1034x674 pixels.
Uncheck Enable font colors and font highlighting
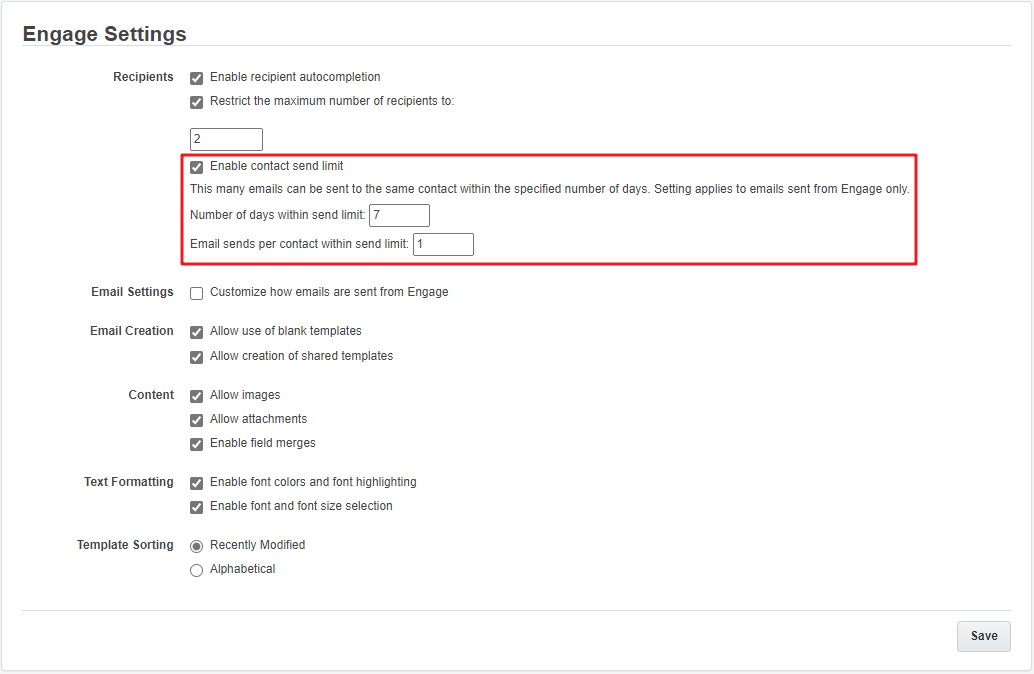click(197, 483)
